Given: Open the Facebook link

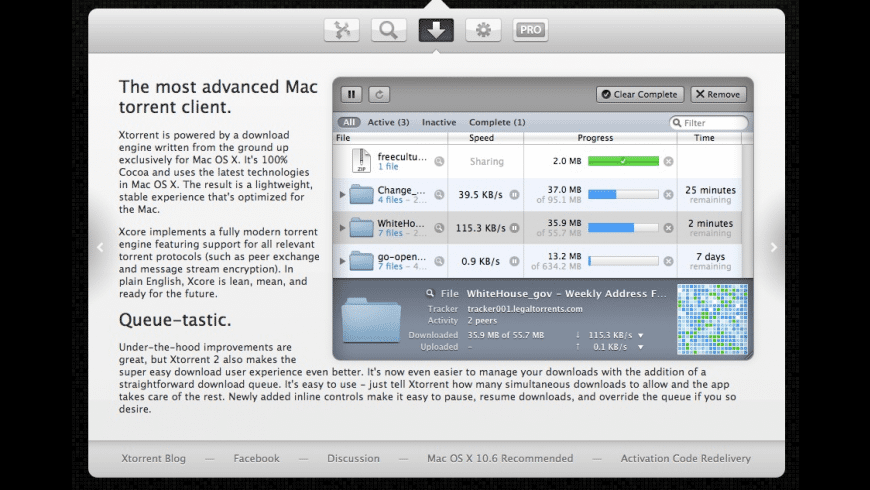Looking at the screenshot, I should [256, 458].
